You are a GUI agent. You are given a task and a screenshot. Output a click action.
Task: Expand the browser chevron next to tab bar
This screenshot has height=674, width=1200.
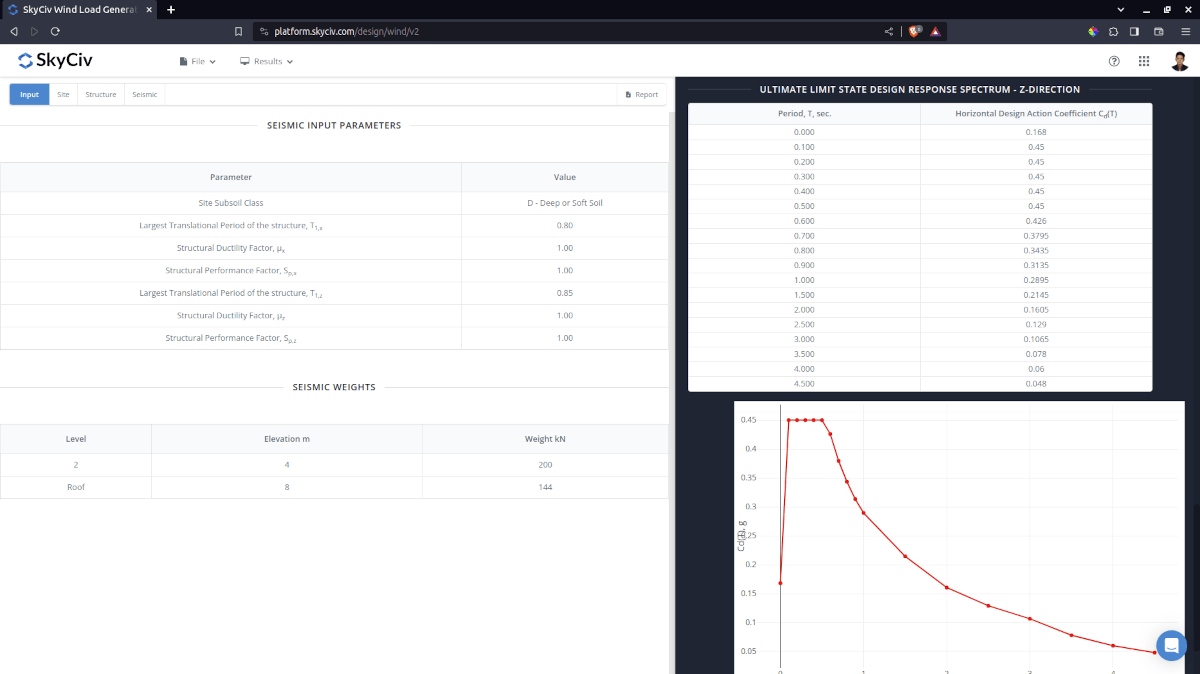pos(1120,9)
